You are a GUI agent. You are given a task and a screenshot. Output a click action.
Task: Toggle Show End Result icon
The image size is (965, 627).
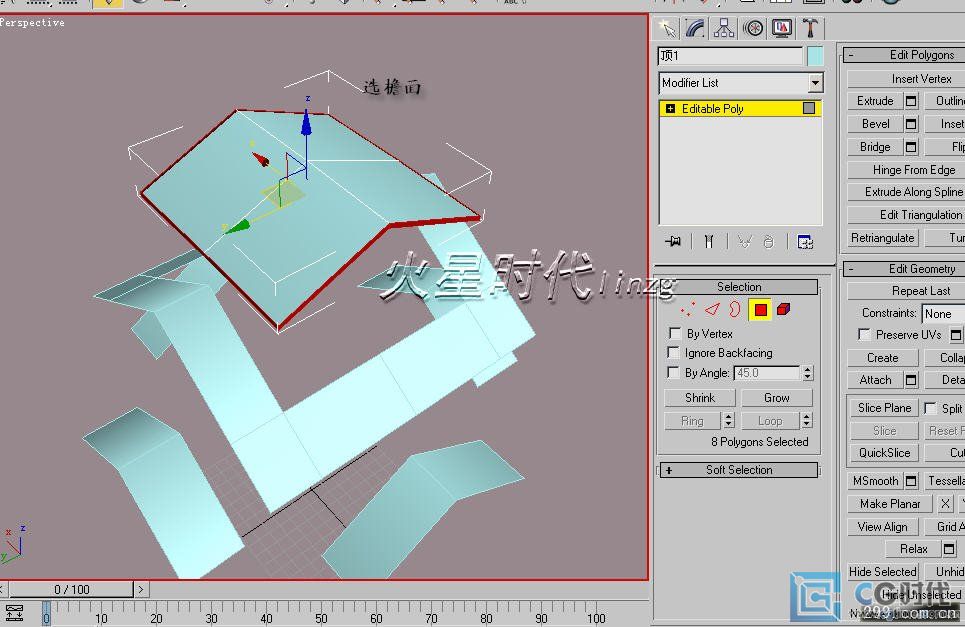(x=708, y=242)
